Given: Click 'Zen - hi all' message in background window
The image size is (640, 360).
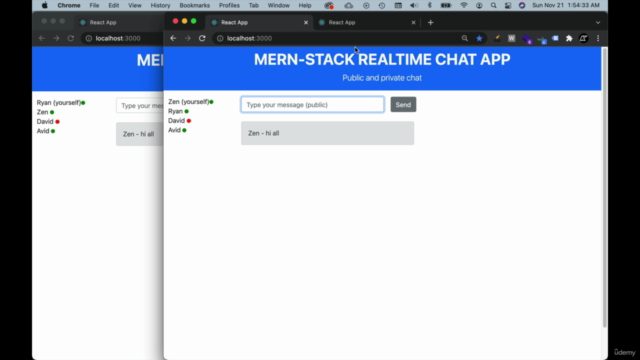Looking at the screenshot, I should (140, 134).
